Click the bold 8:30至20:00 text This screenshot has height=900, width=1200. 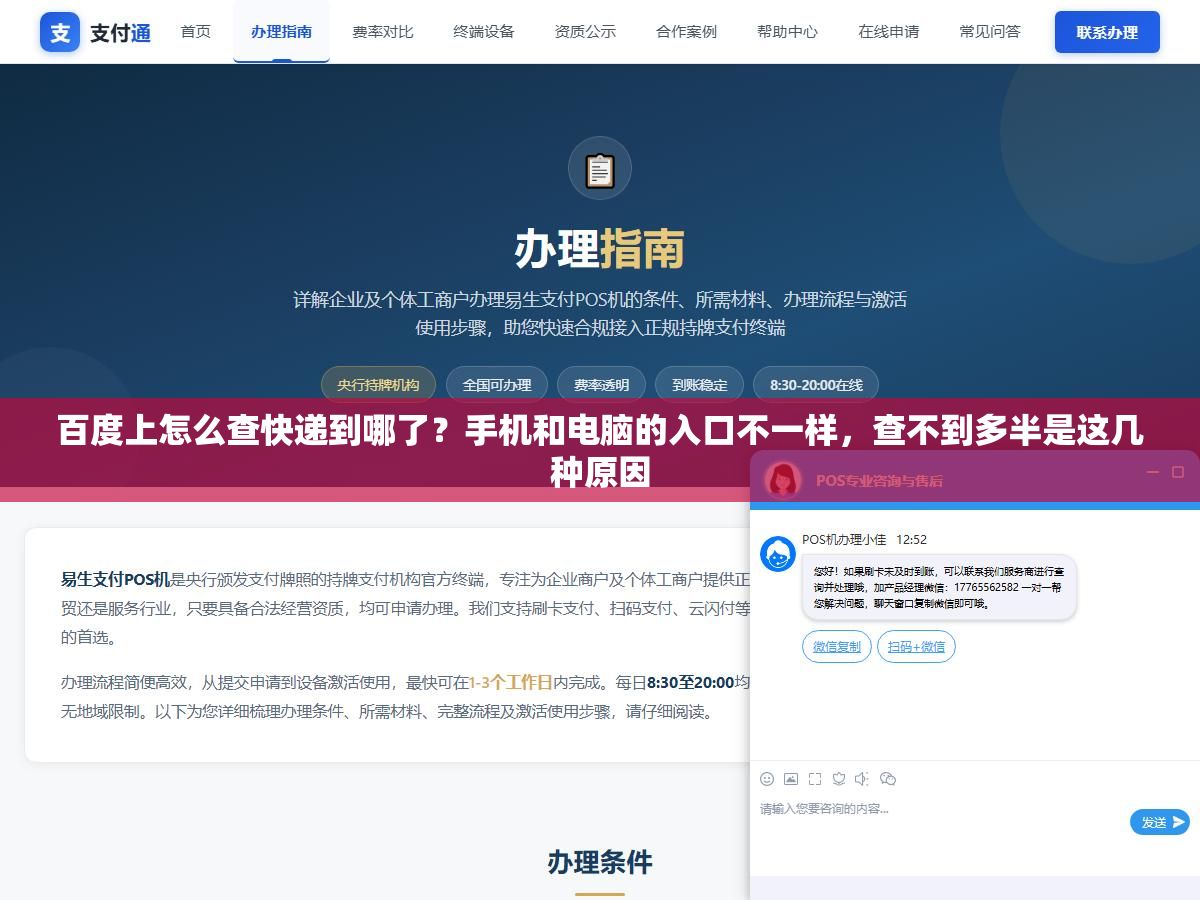(x=690, y=683)
